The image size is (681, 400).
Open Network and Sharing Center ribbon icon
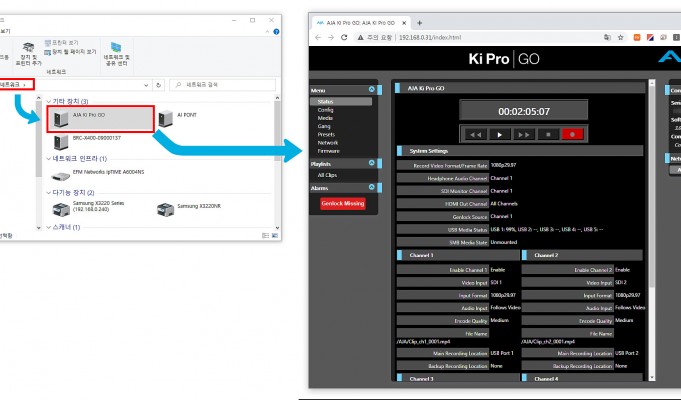(116, 54)
